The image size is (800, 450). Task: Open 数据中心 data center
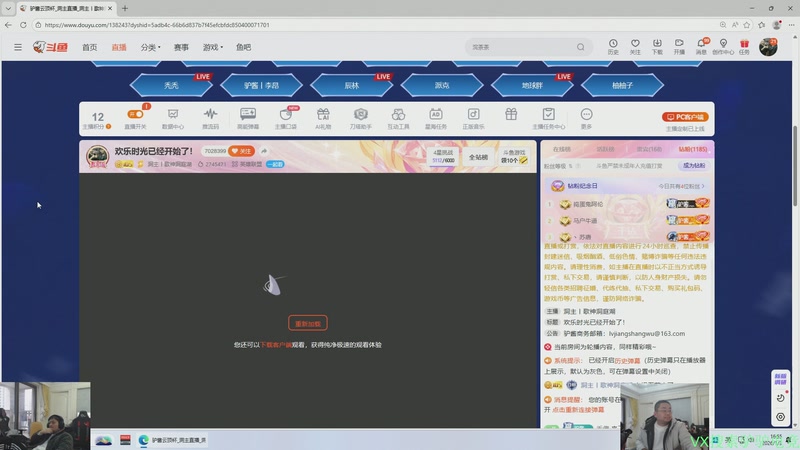[x=173, y=119]
